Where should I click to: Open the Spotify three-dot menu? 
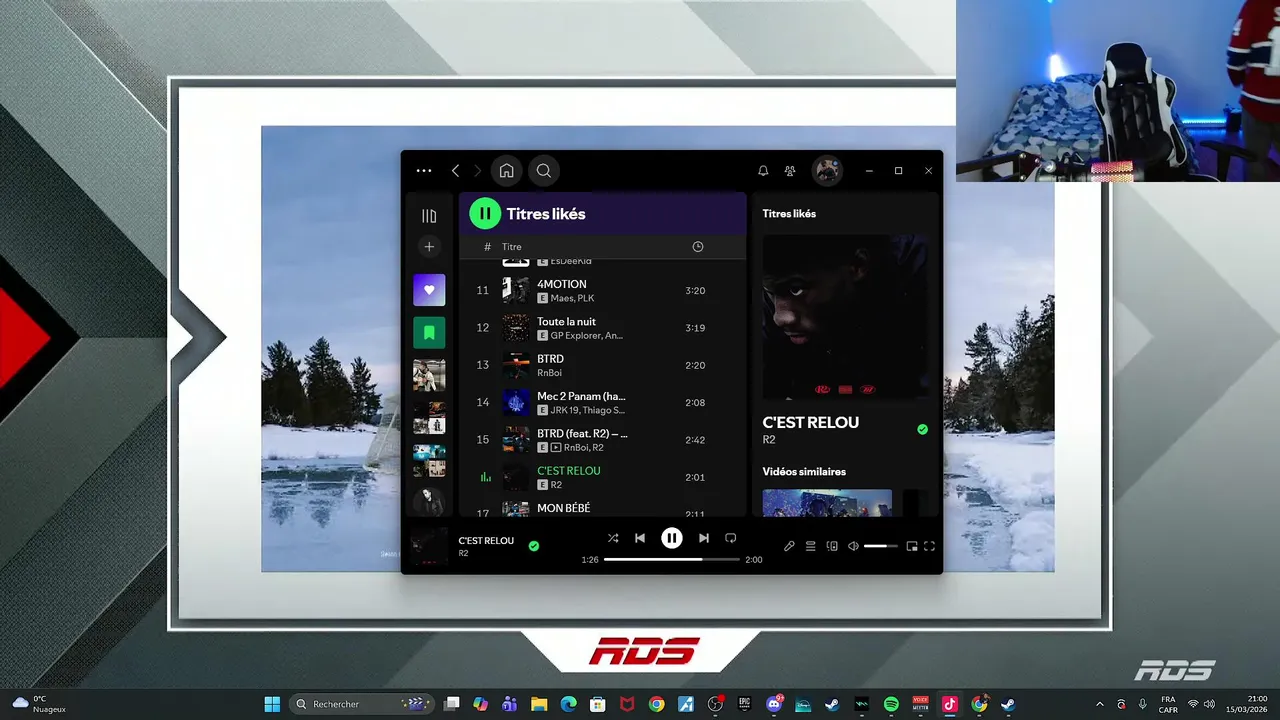pos(424,171)
